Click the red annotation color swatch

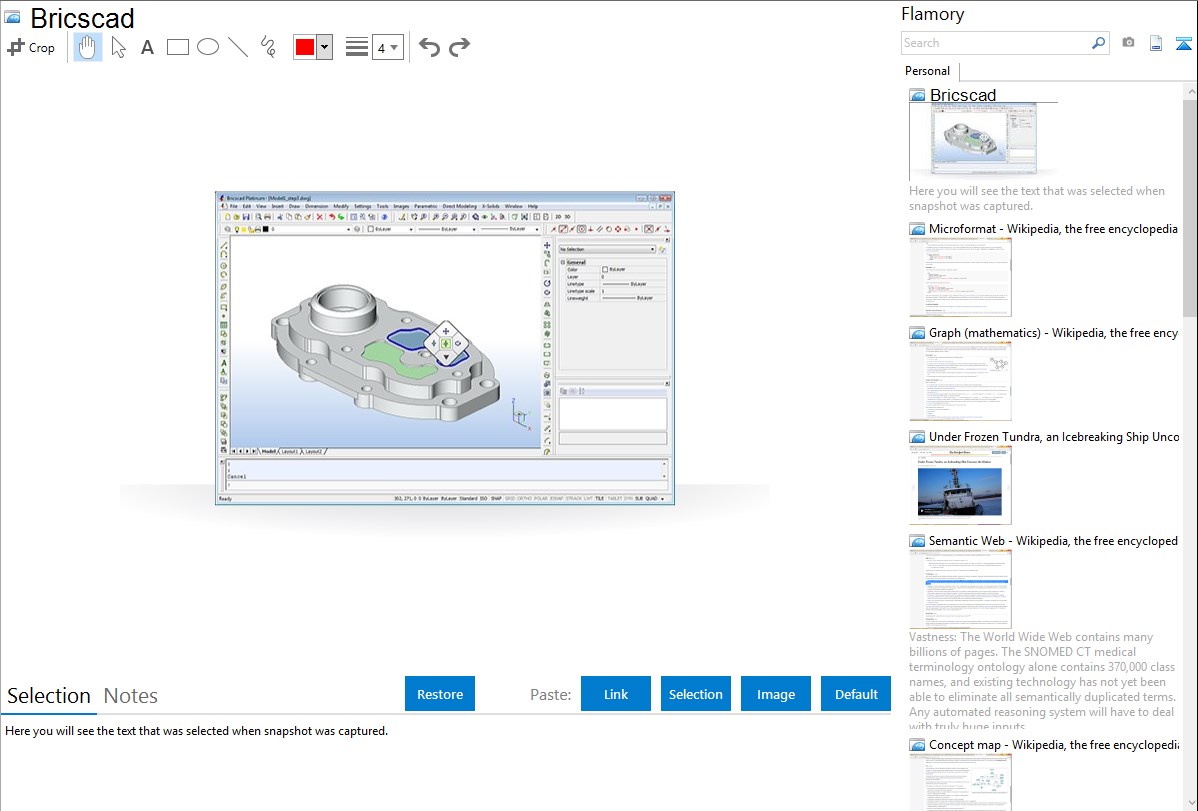click(x=305, y=47)
